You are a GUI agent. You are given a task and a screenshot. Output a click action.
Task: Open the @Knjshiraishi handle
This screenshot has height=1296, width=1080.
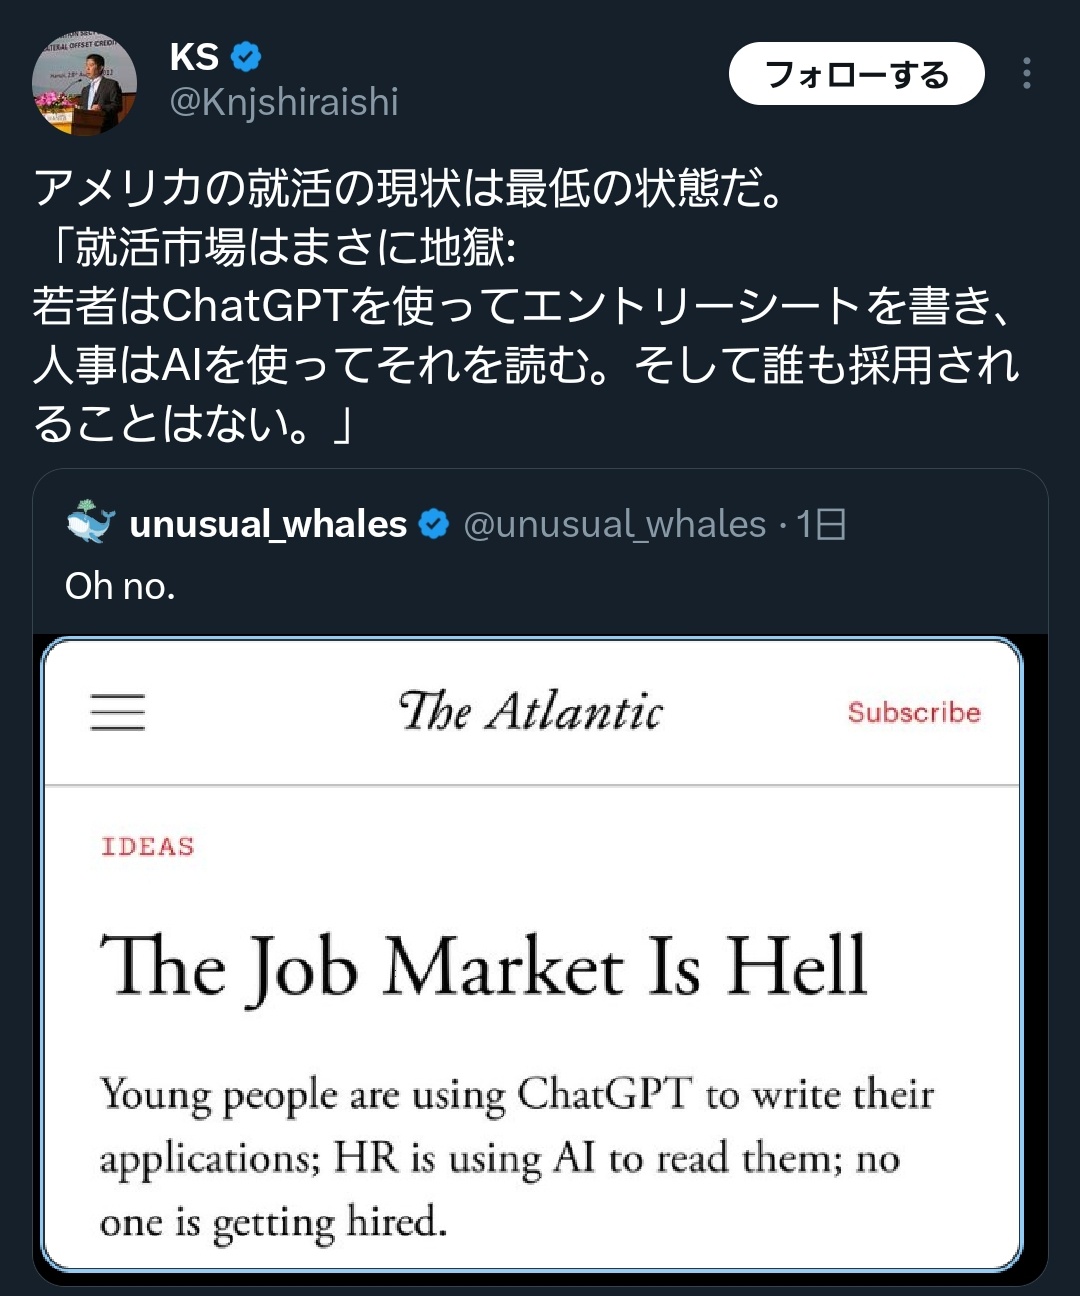coord(284,102)
